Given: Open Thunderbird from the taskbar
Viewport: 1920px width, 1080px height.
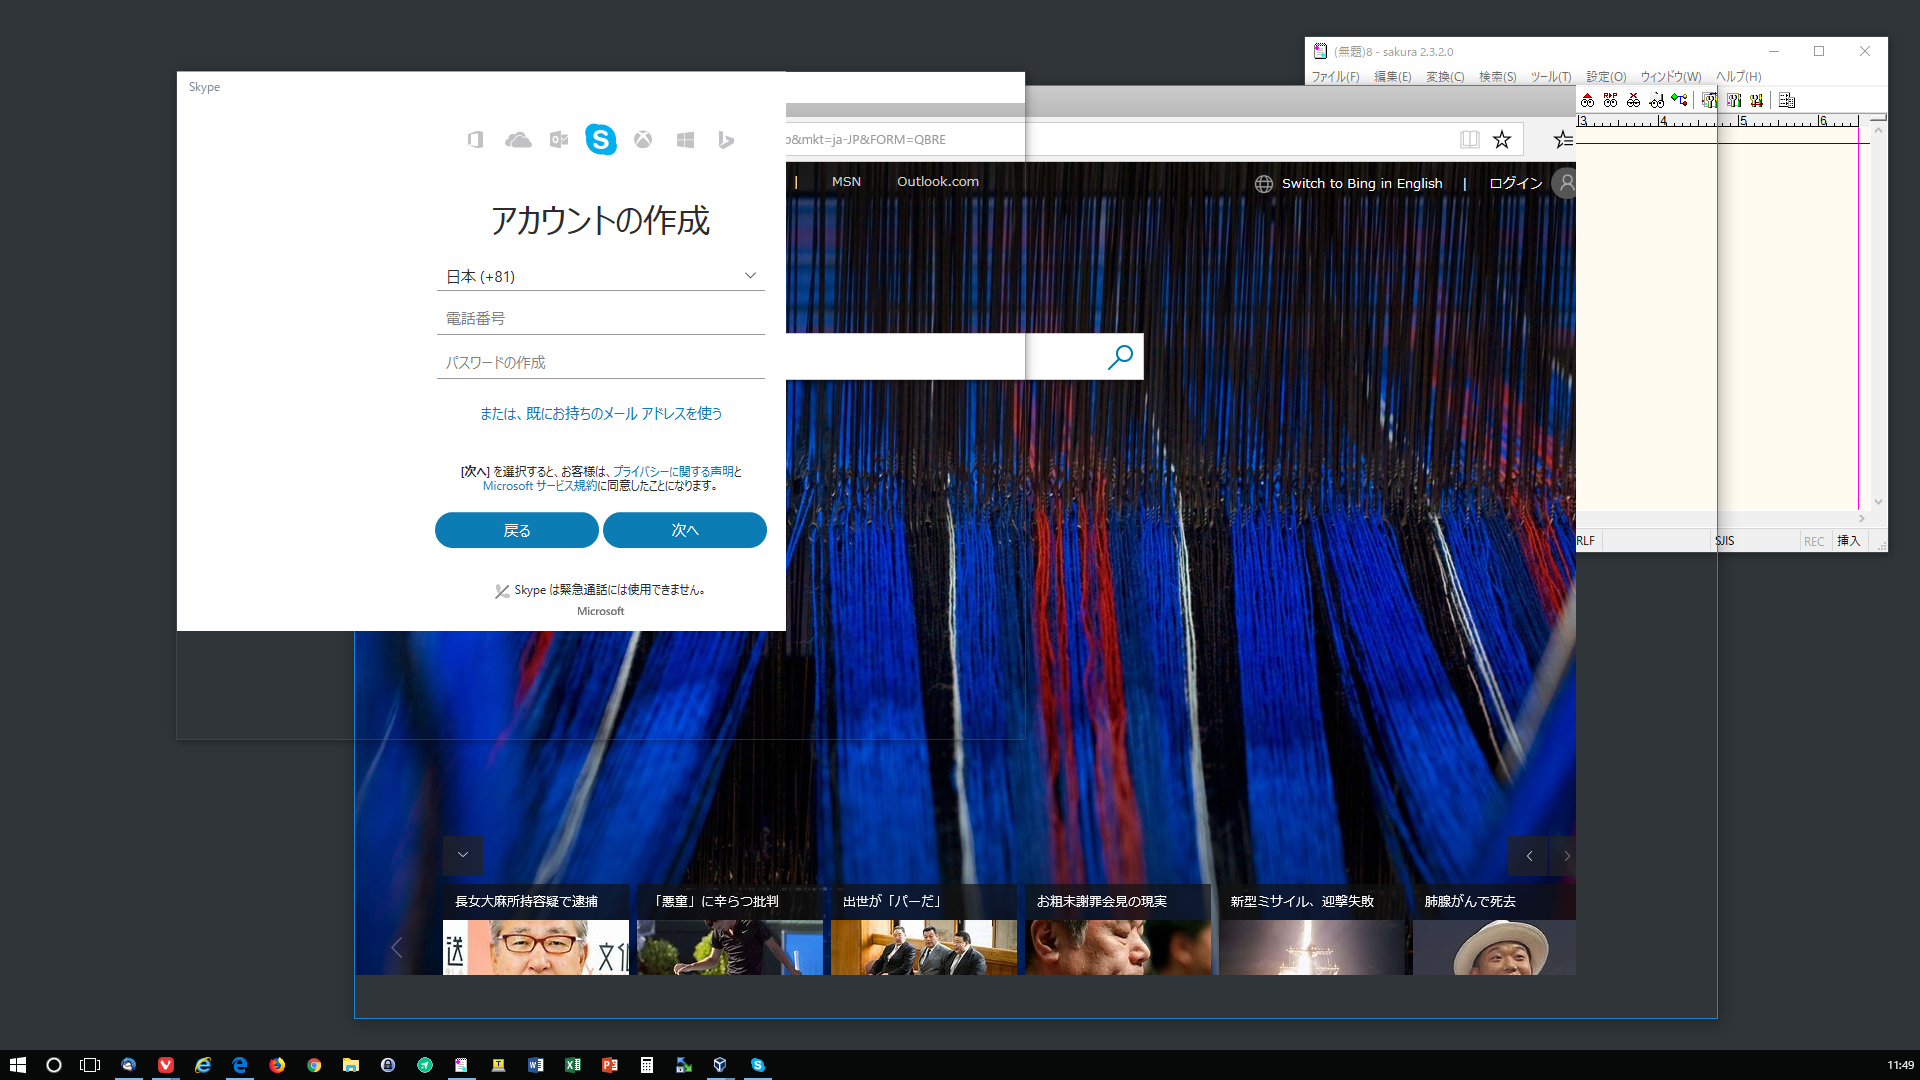Looking at the screenshot, I should click(x=128, y=1065).
